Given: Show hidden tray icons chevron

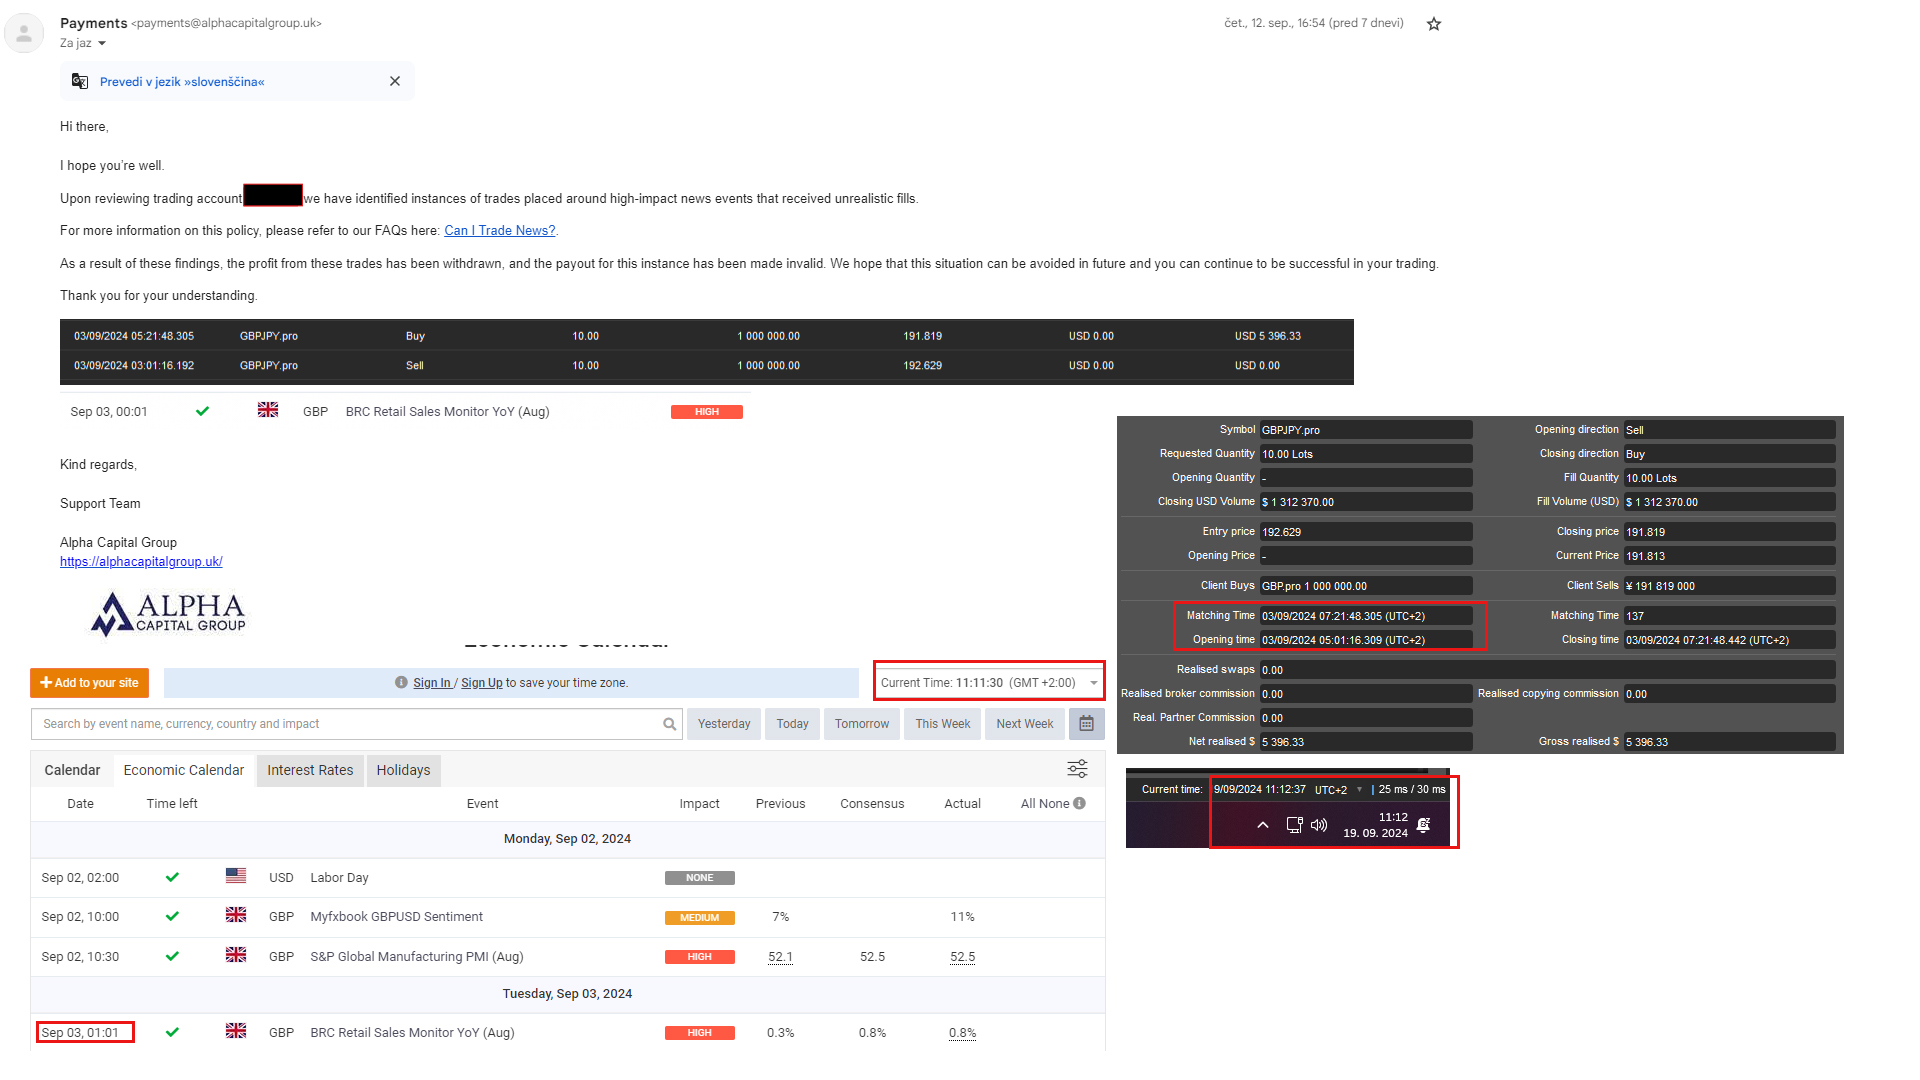Looking at the screenshot, I should (1263, 825).
